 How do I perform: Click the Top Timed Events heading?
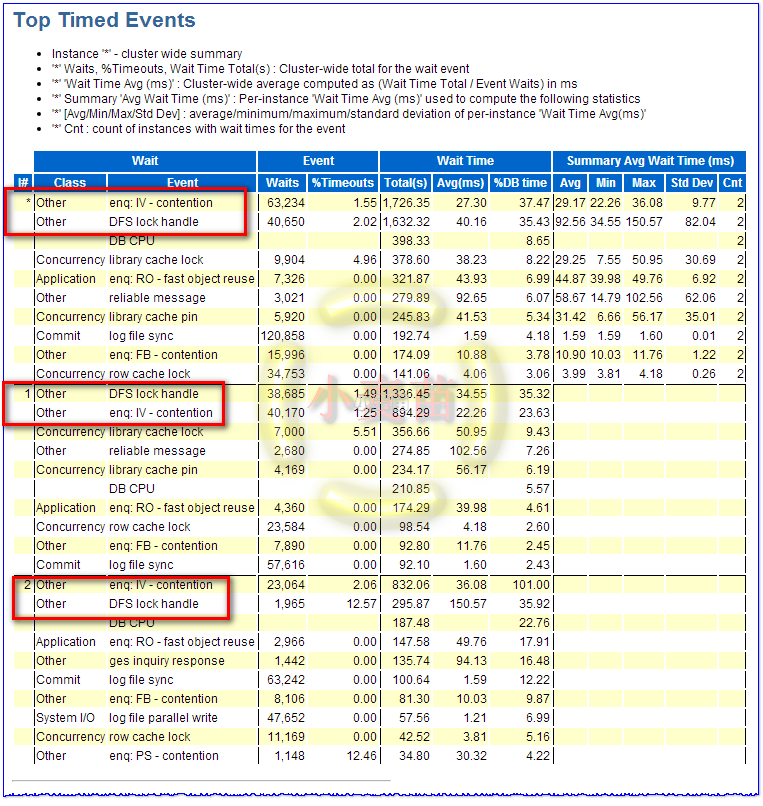104,20
